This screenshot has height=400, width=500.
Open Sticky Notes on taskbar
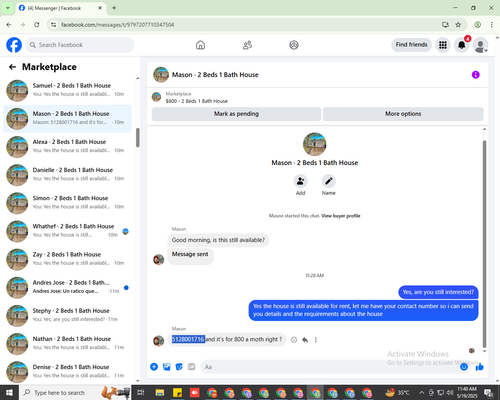[x=177, y=393]
